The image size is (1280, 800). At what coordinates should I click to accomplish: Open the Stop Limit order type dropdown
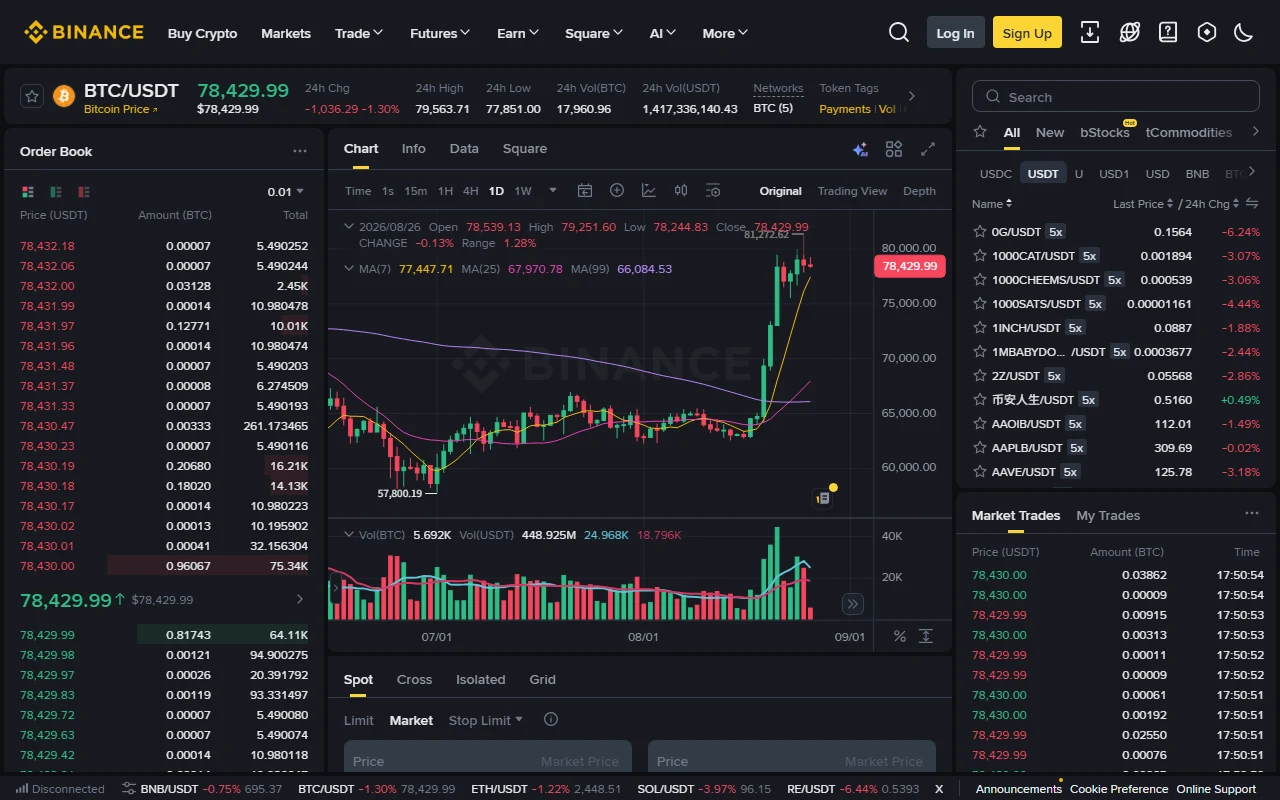pyautogui.click(x=486, y=720)
